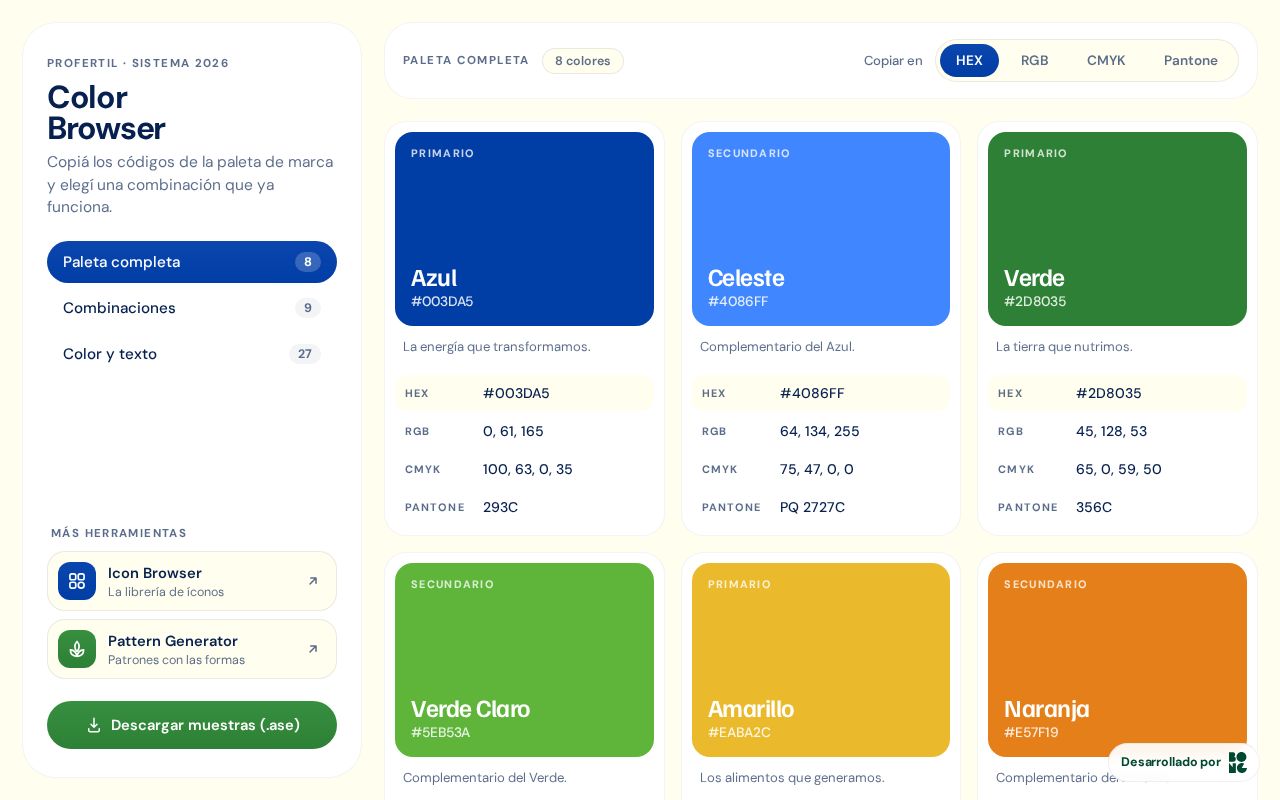
Task: Click 'Complementario del Verde.' description
Action: click(485, 778)
